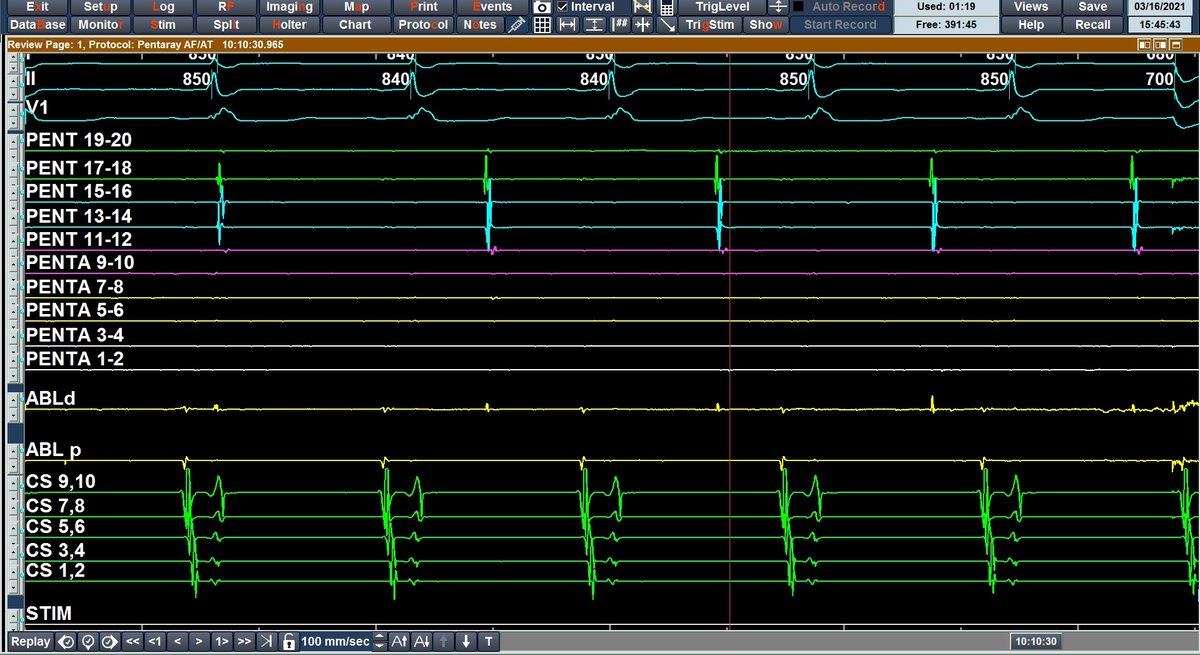This screenshot has width=1200, height=655.
Task: Click the TrigLevel button
Action: [722, 7]
